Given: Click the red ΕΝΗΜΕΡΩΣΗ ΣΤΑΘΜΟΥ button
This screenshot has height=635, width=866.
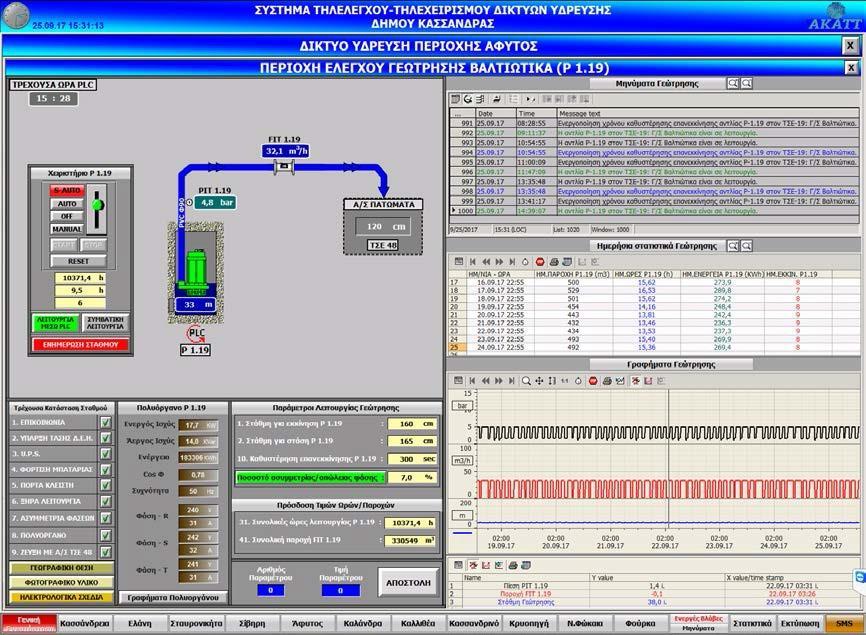Looking at the screenshot, I should pos(80,345).
